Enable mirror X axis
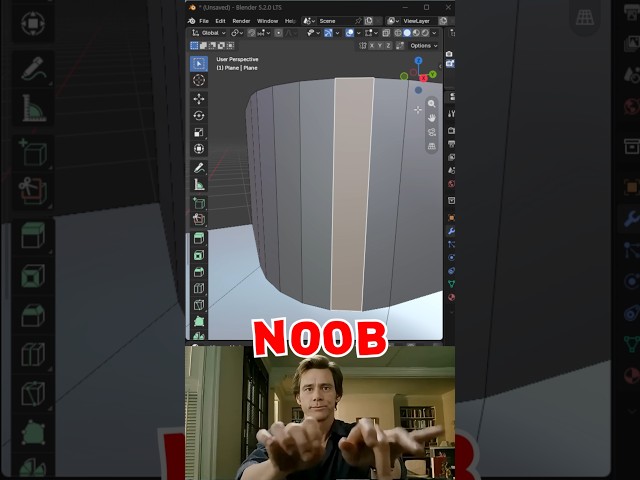Screen dimensions: 640x480 pos(372,46)
